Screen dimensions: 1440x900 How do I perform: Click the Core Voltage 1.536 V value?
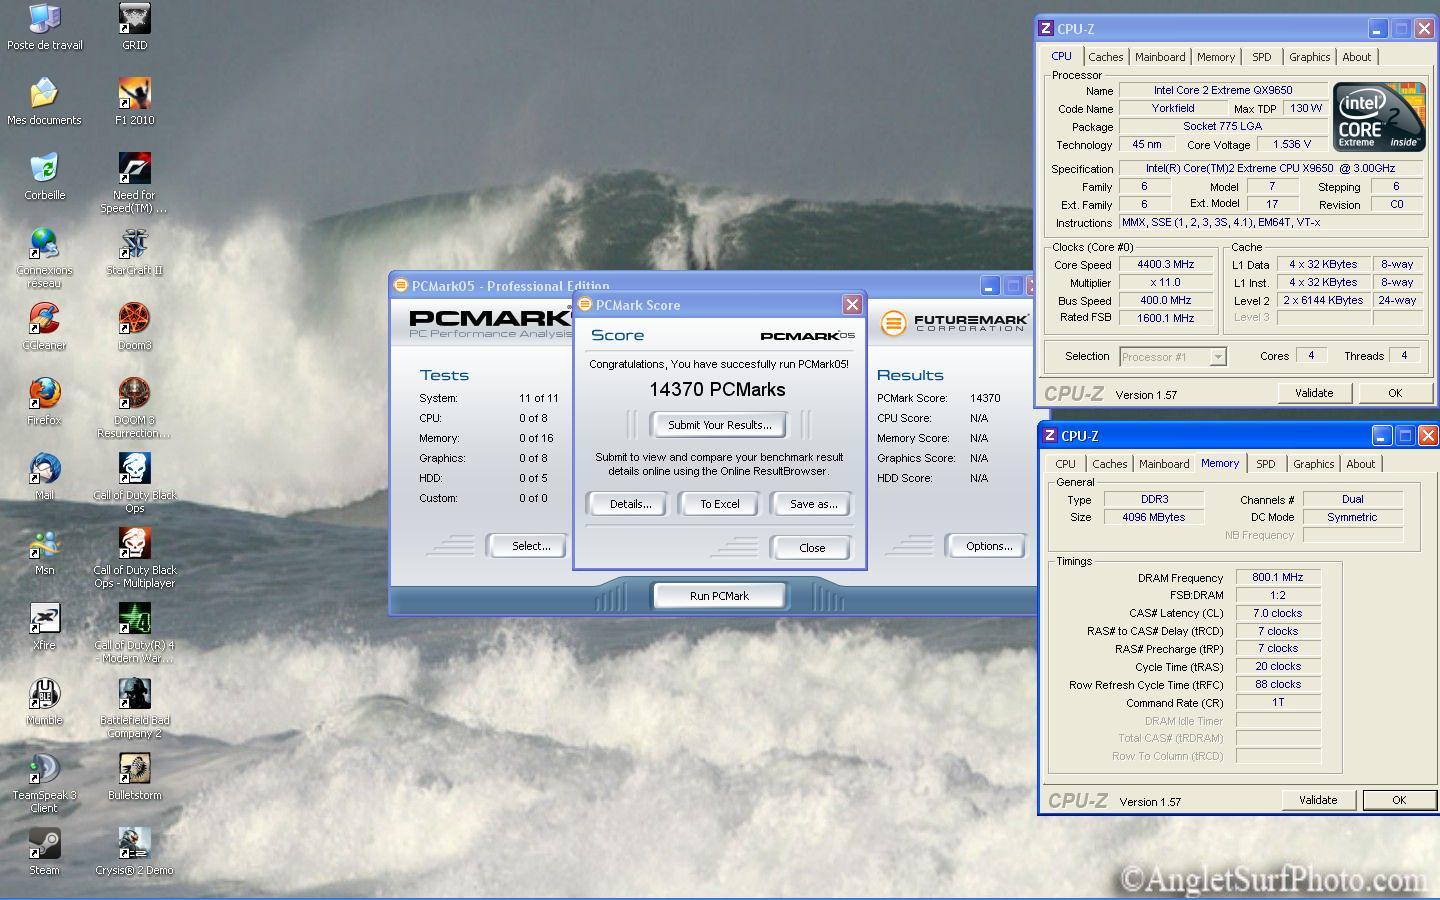point(1291,144)
